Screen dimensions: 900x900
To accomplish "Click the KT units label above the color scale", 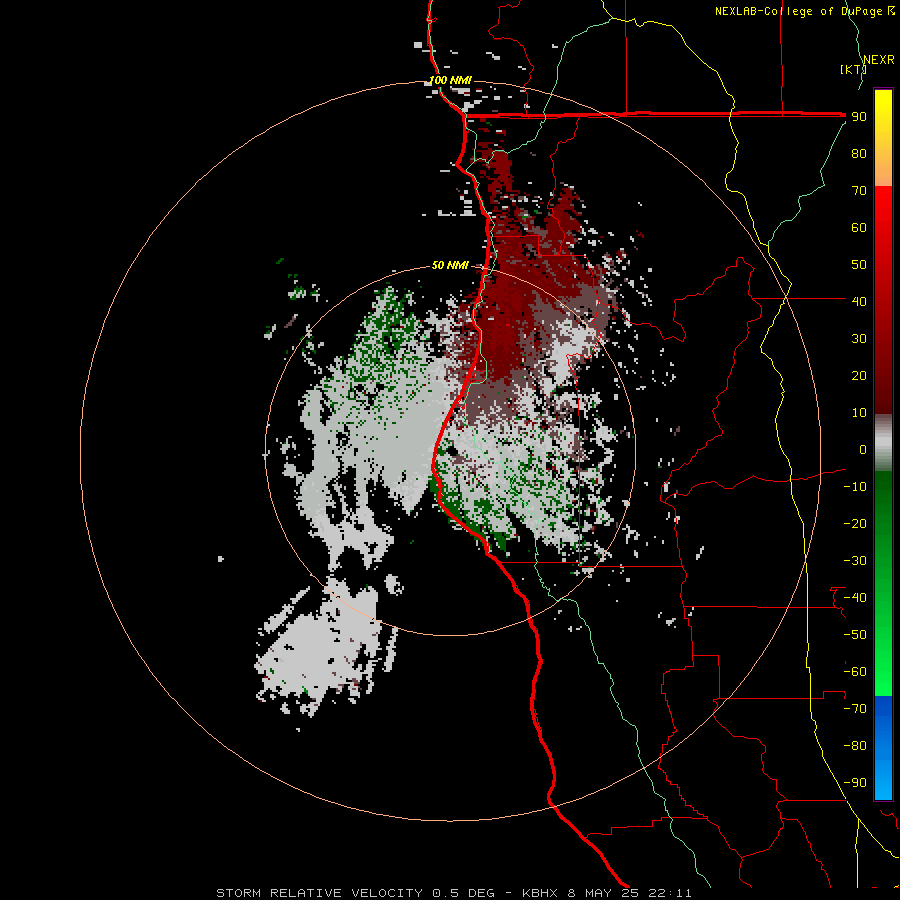I will (x=854, y=69).
